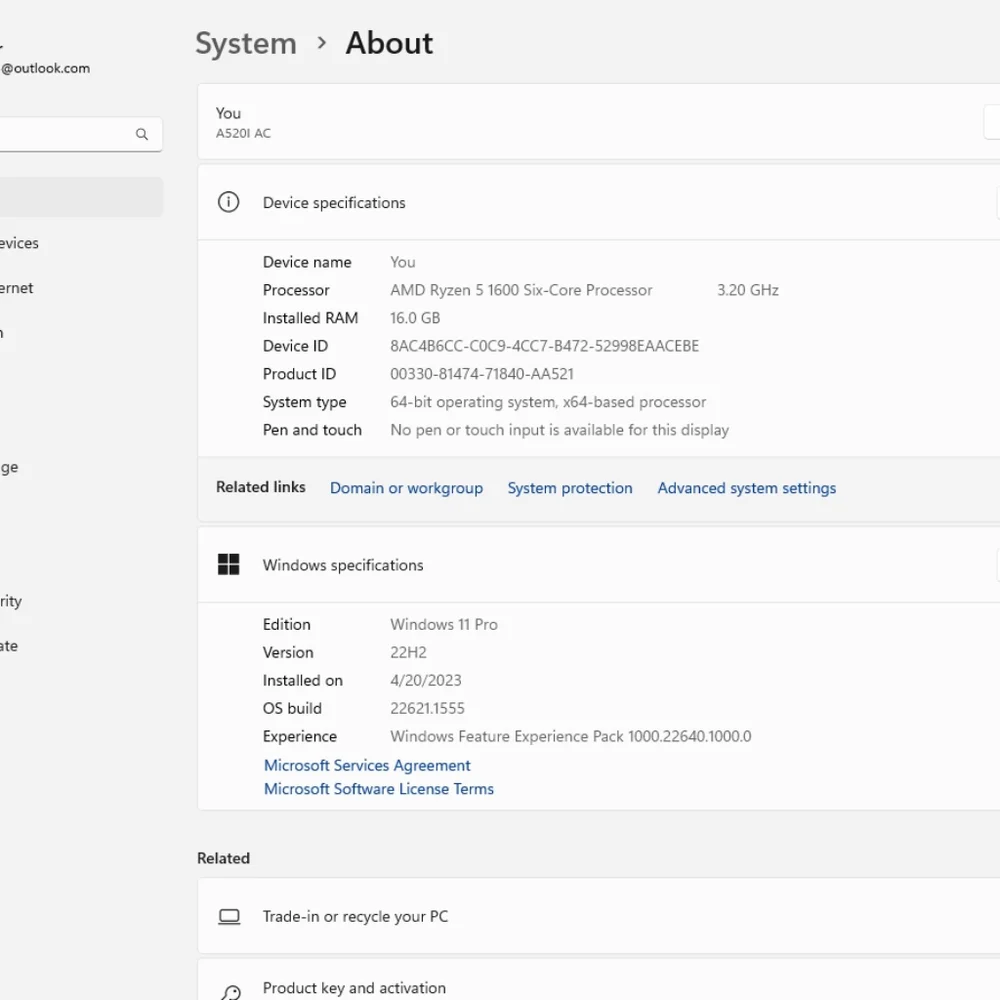Collapse the Device specifications section header
1000x1000 pixels.
pyautogui.click(x=599, y=202)
